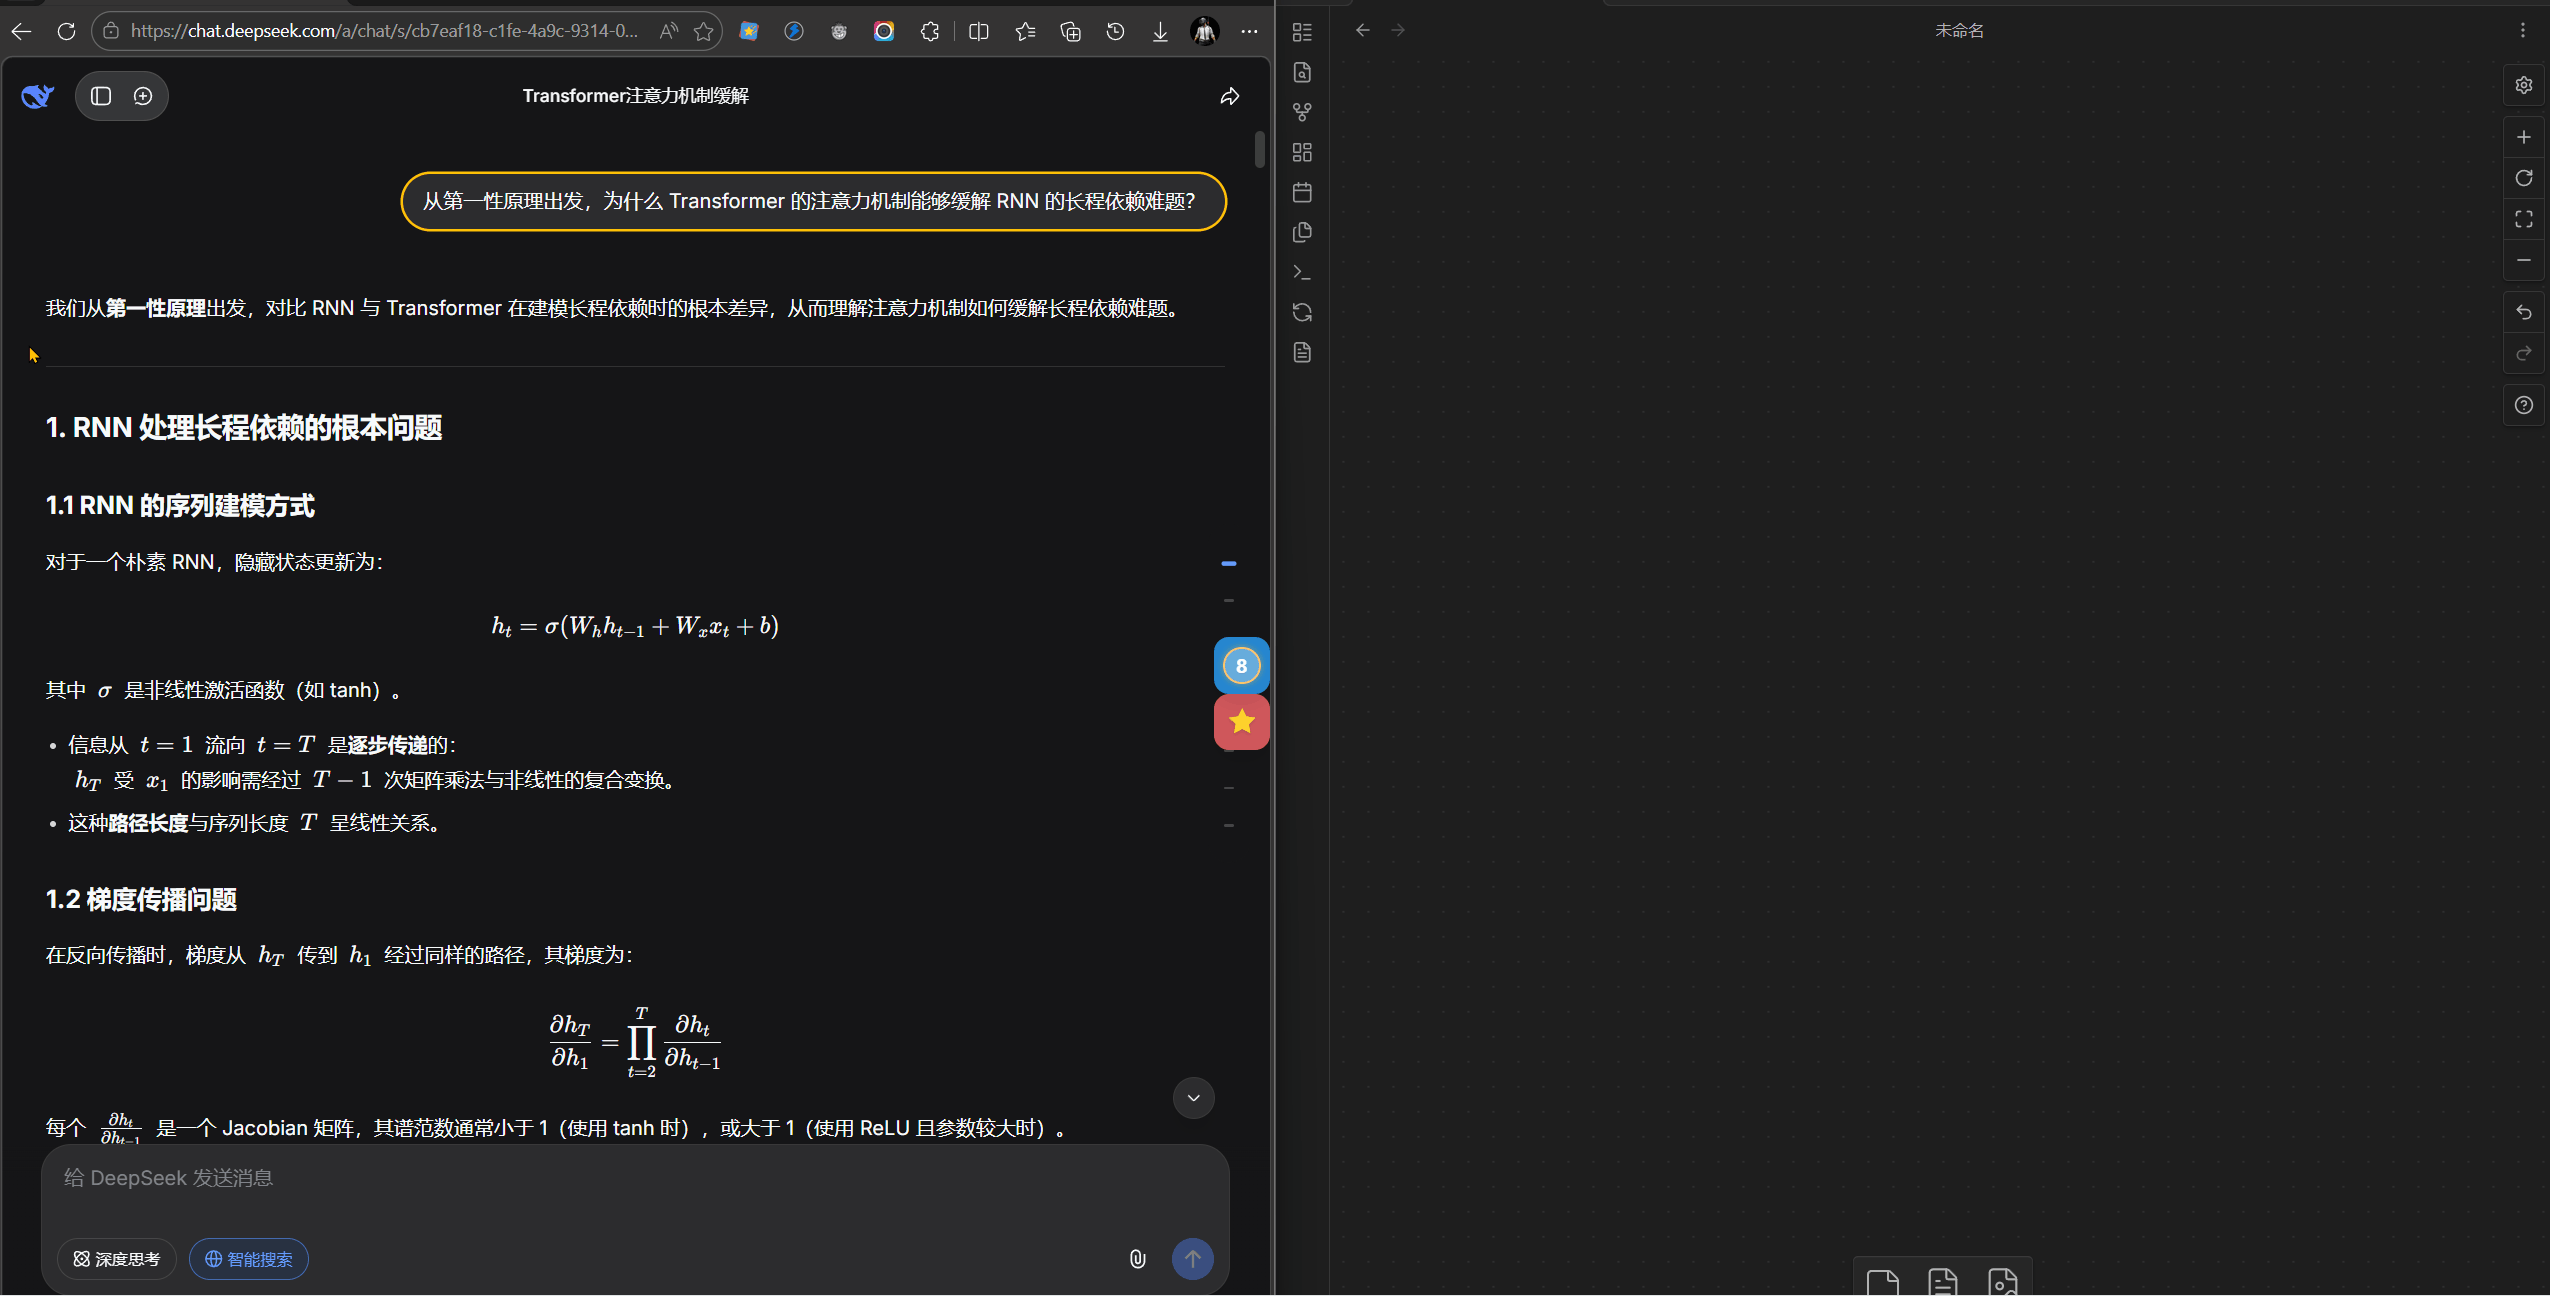
Task: Open command palette terminal icon
Action: click(1302, 272)
